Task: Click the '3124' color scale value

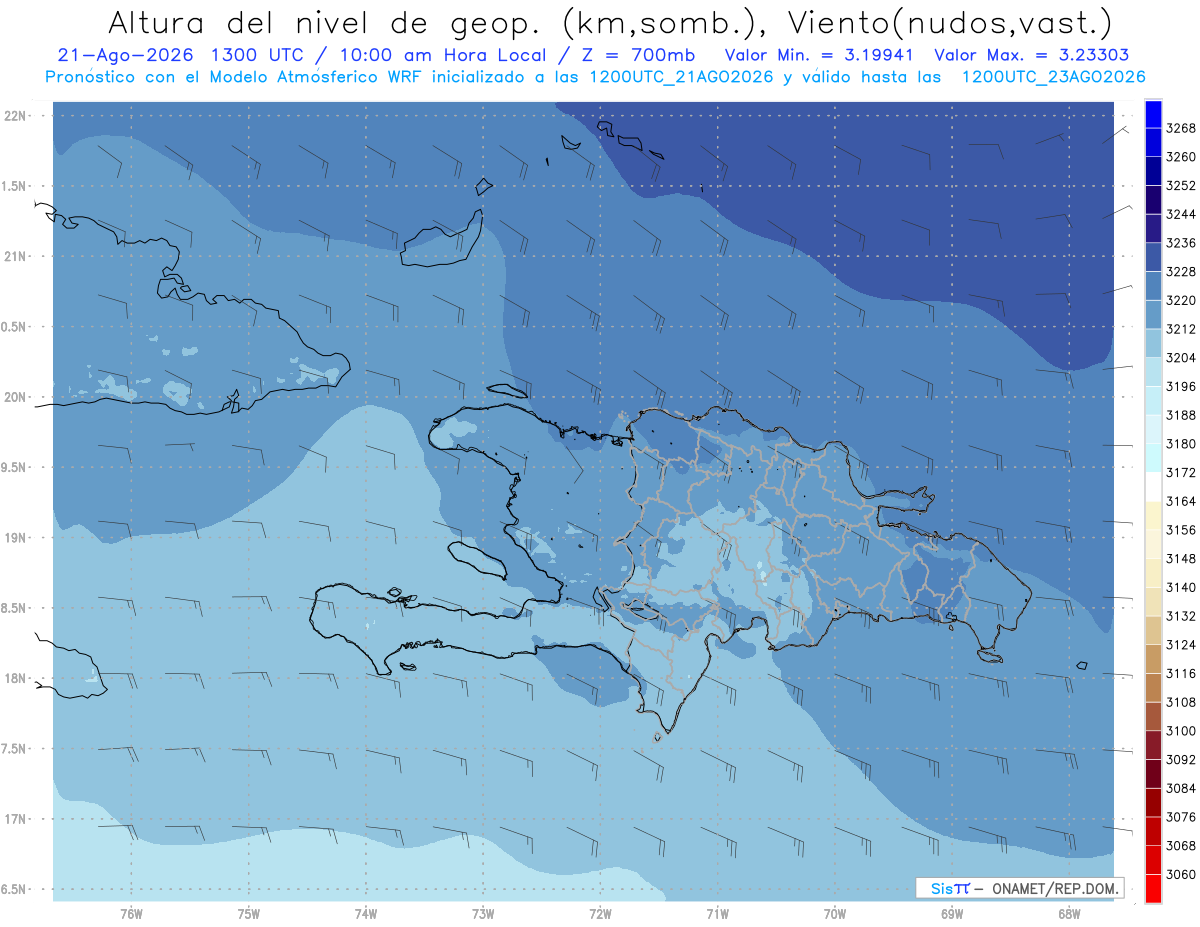Action: (1181, 644)
